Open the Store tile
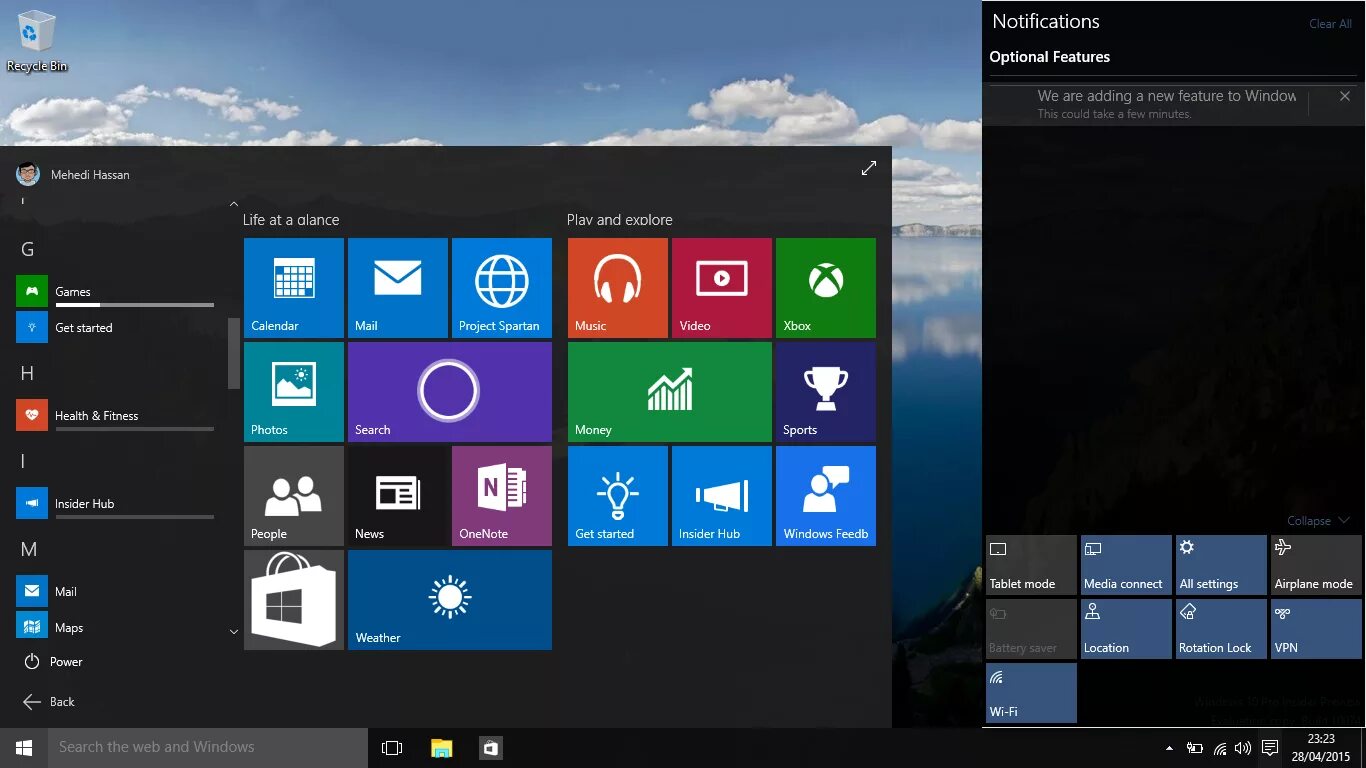 pos(294,600)
